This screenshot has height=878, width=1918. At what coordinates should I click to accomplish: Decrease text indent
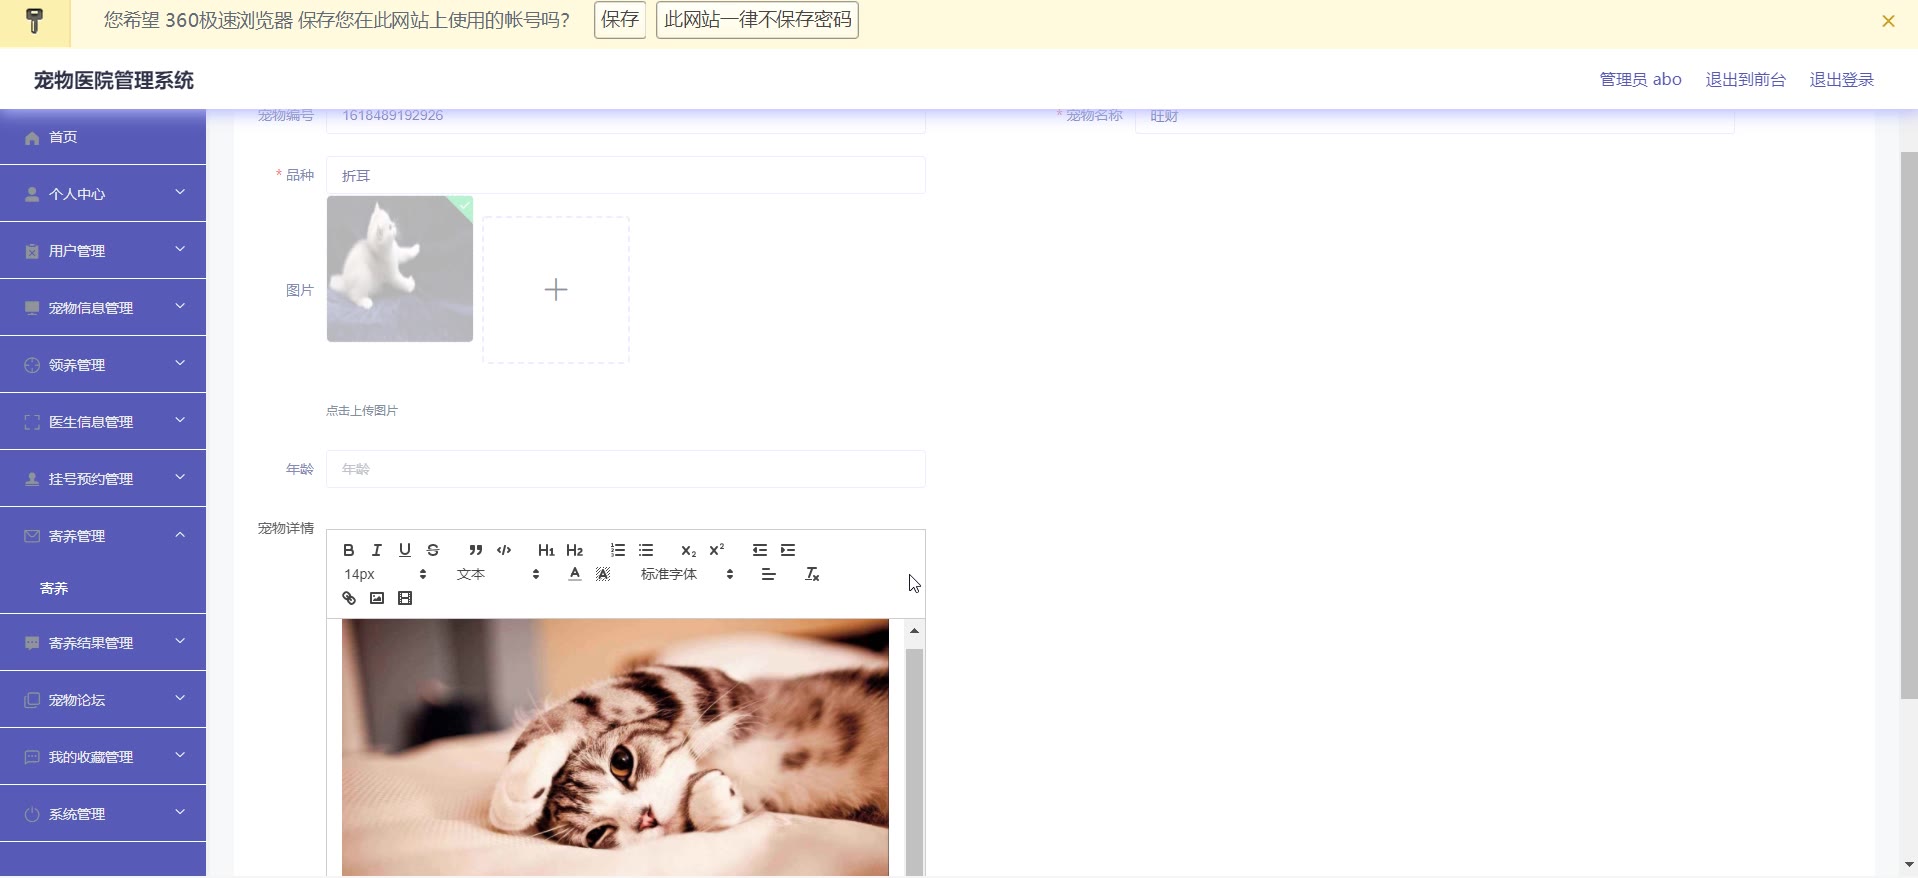[760, 550]
